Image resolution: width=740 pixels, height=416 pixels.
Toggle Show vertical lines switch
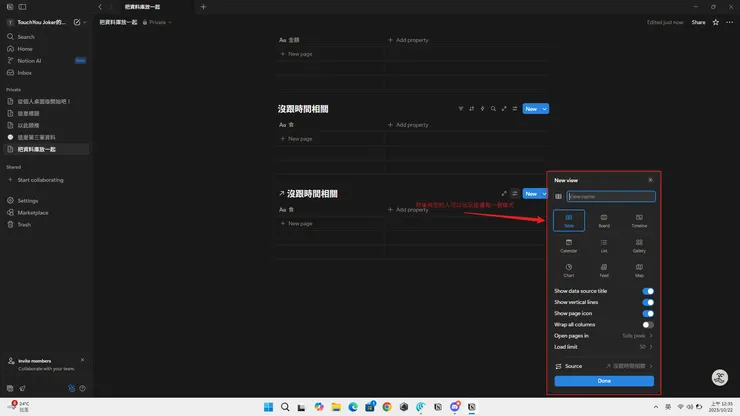point(648,302)
